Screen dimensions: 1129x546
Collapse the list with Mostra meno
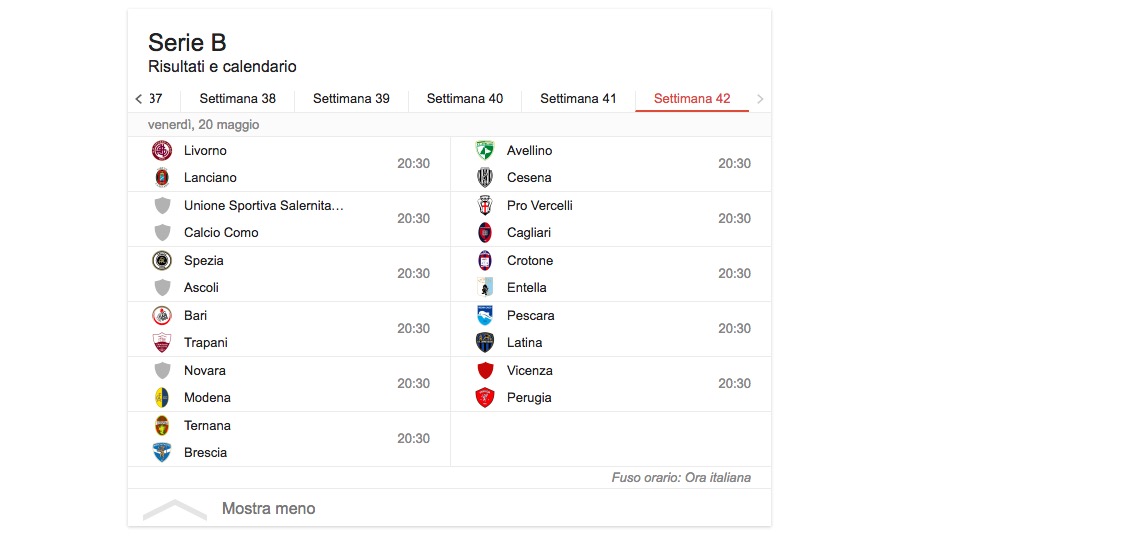[268, 509]
